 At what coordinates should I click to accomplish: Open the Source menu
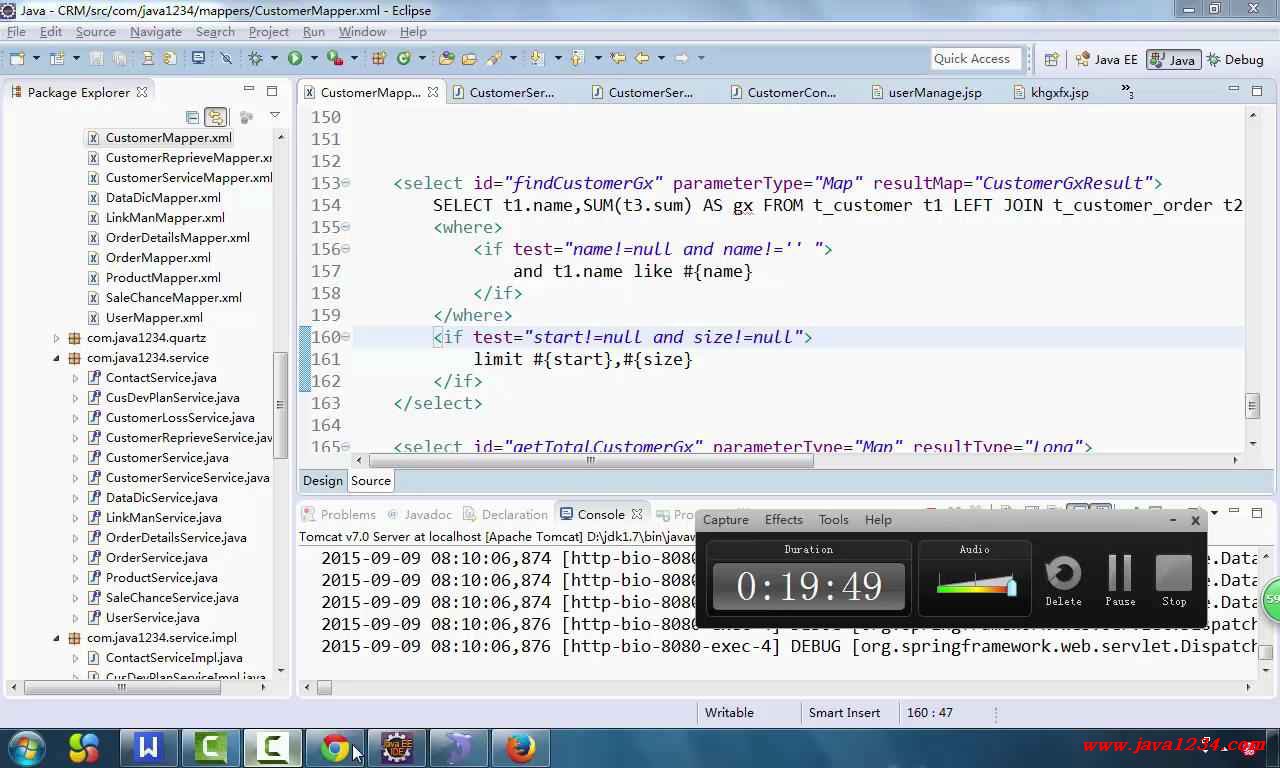click(x=96, y=32)
